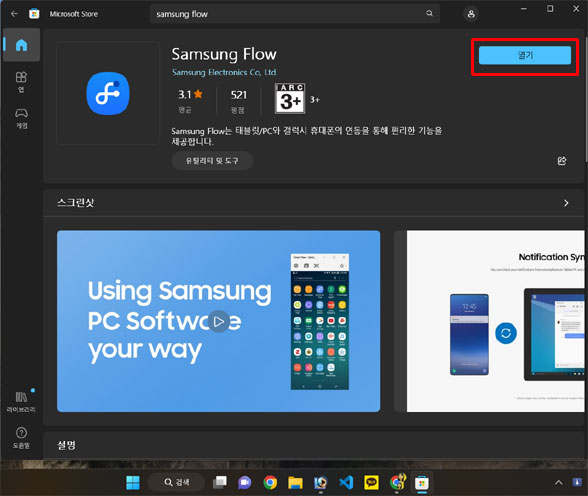Viewport: 588px width, 496px height.
Task: Go back using the back arrow
Action: click(14, 14)
